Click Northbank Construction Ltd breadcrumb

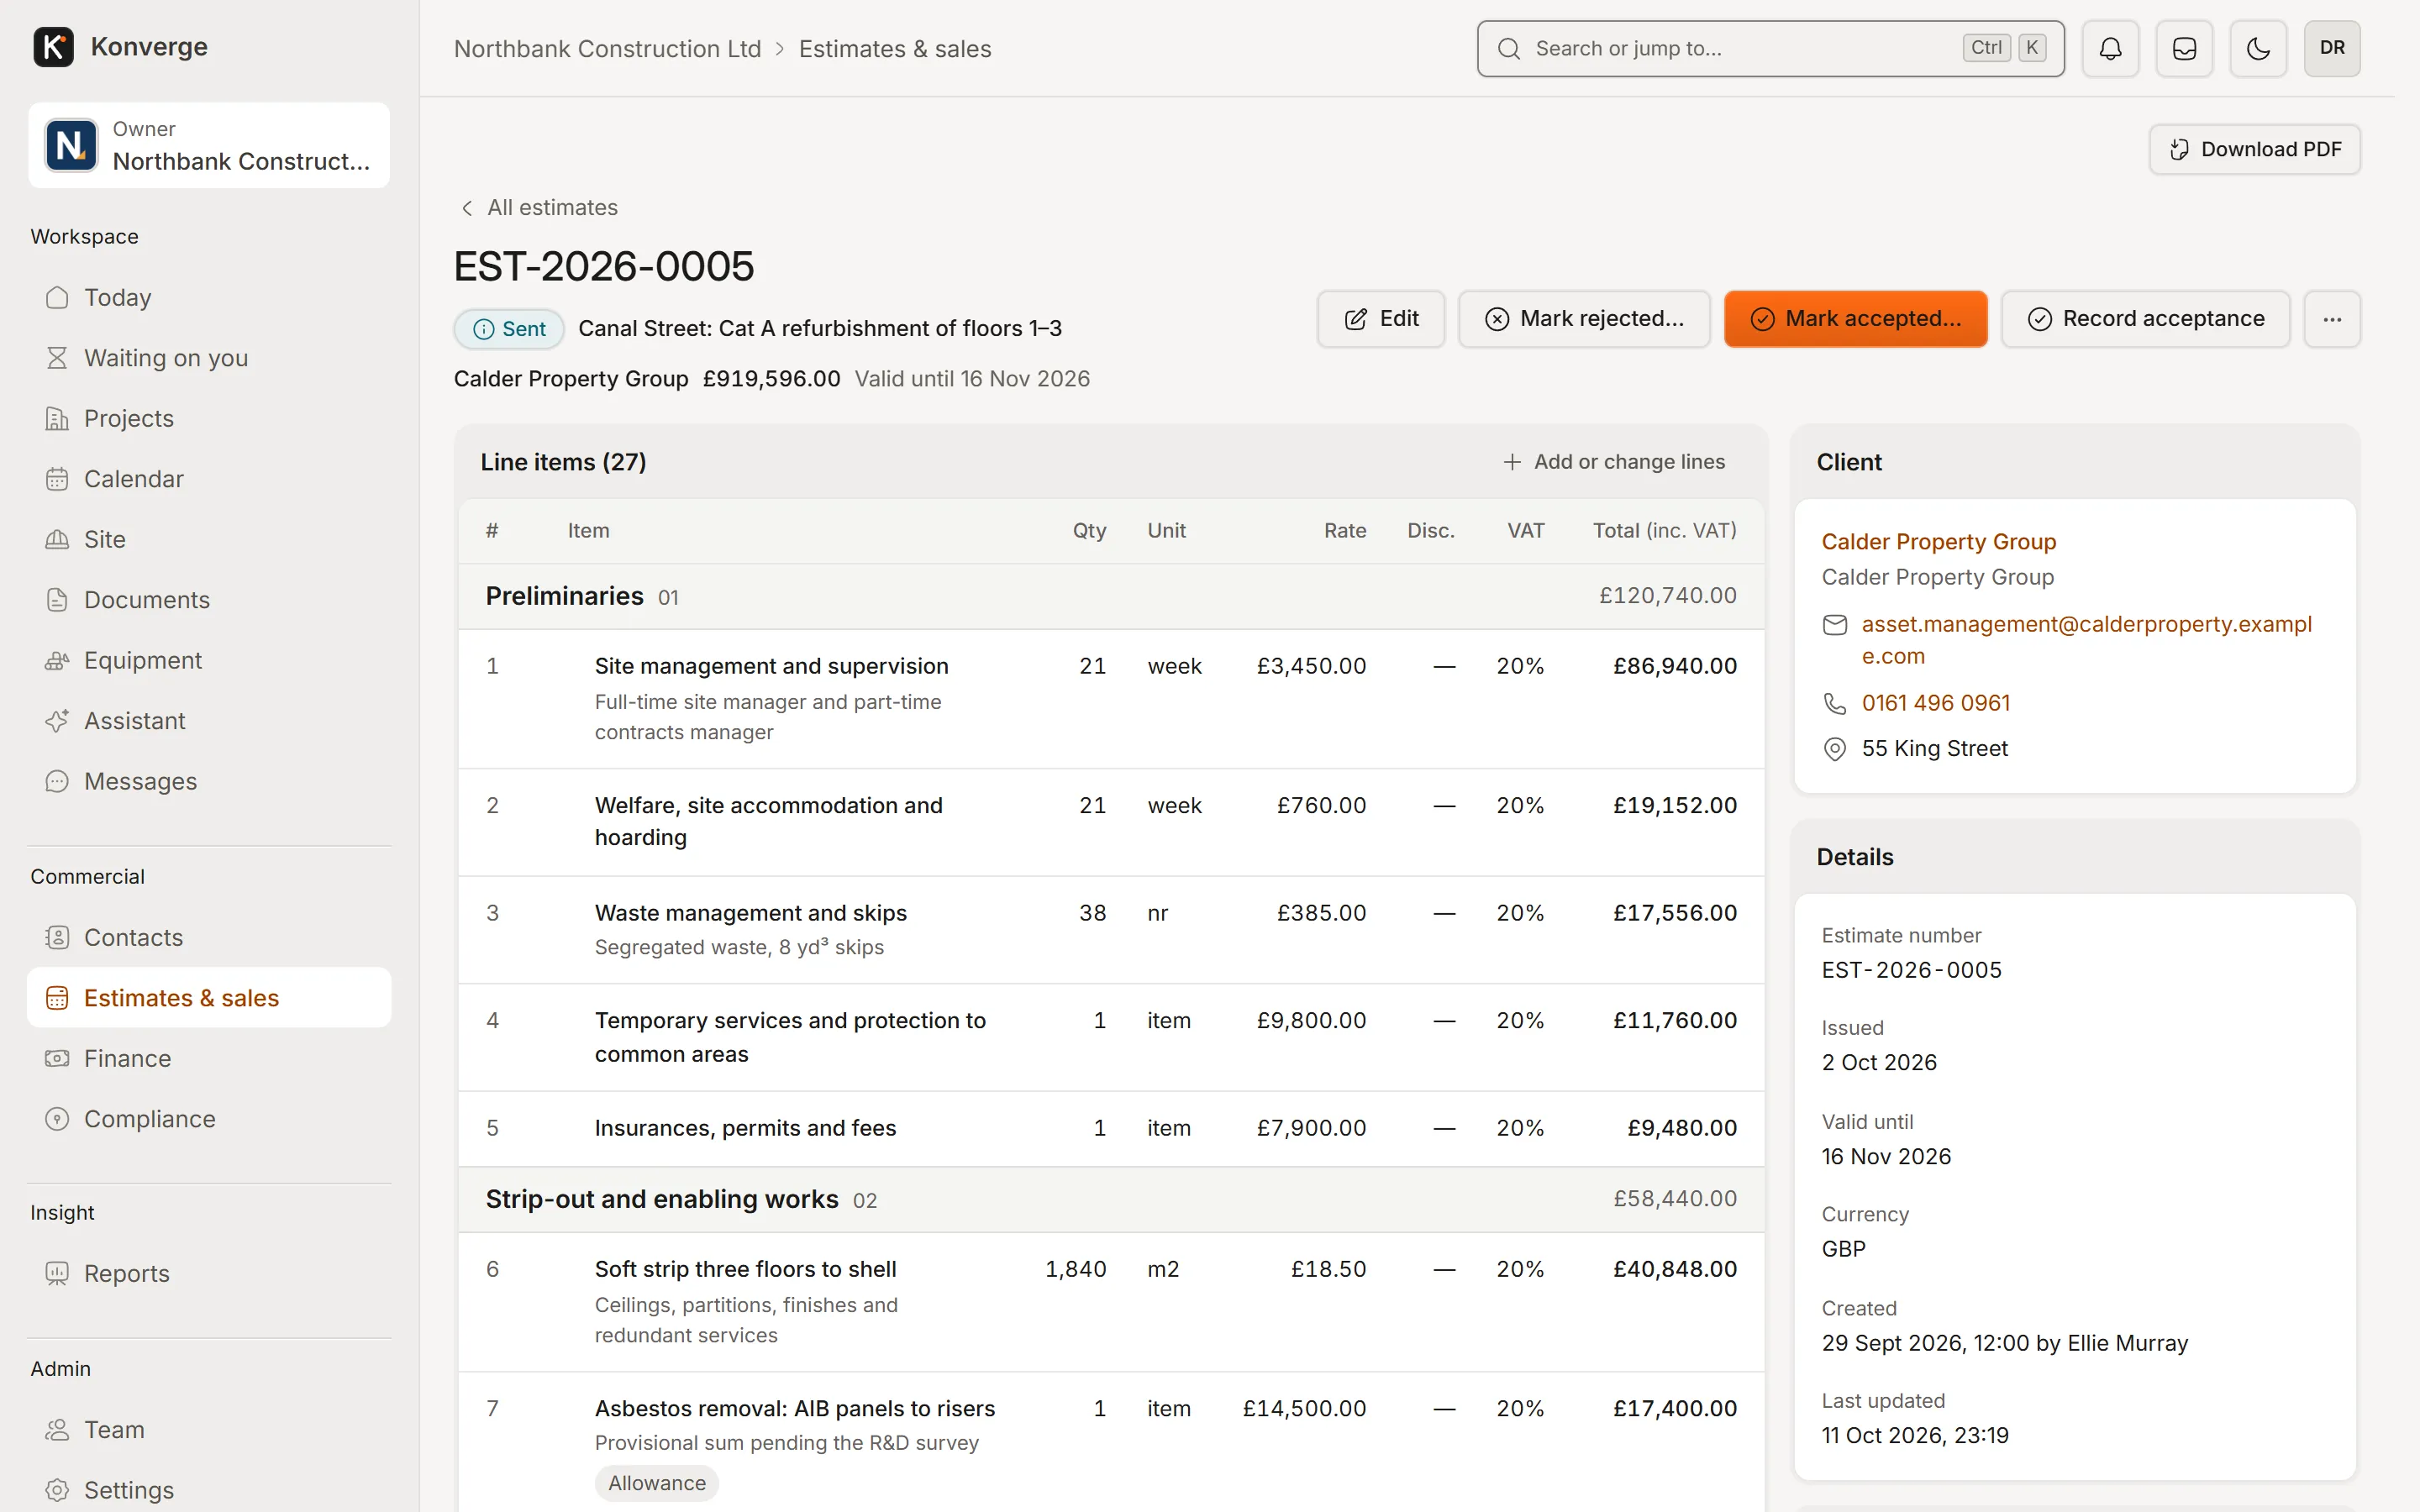click(607, 49)
